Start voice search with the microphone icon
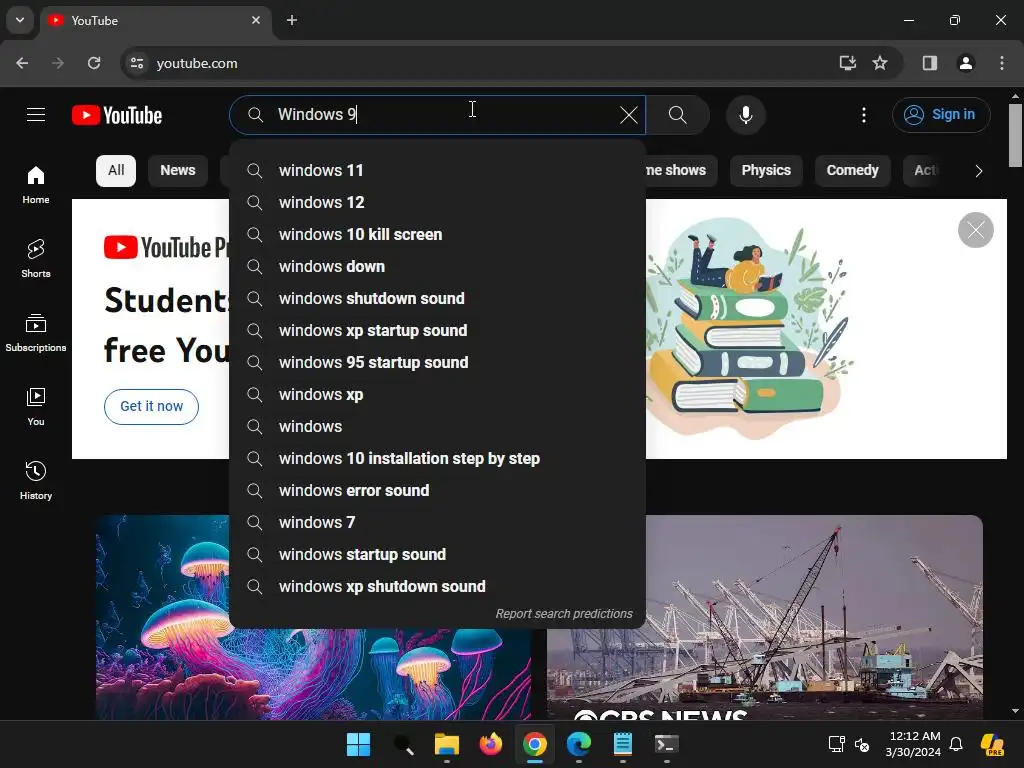The height and width of the screenshot is (768, 1024). [x=746, y=115]
